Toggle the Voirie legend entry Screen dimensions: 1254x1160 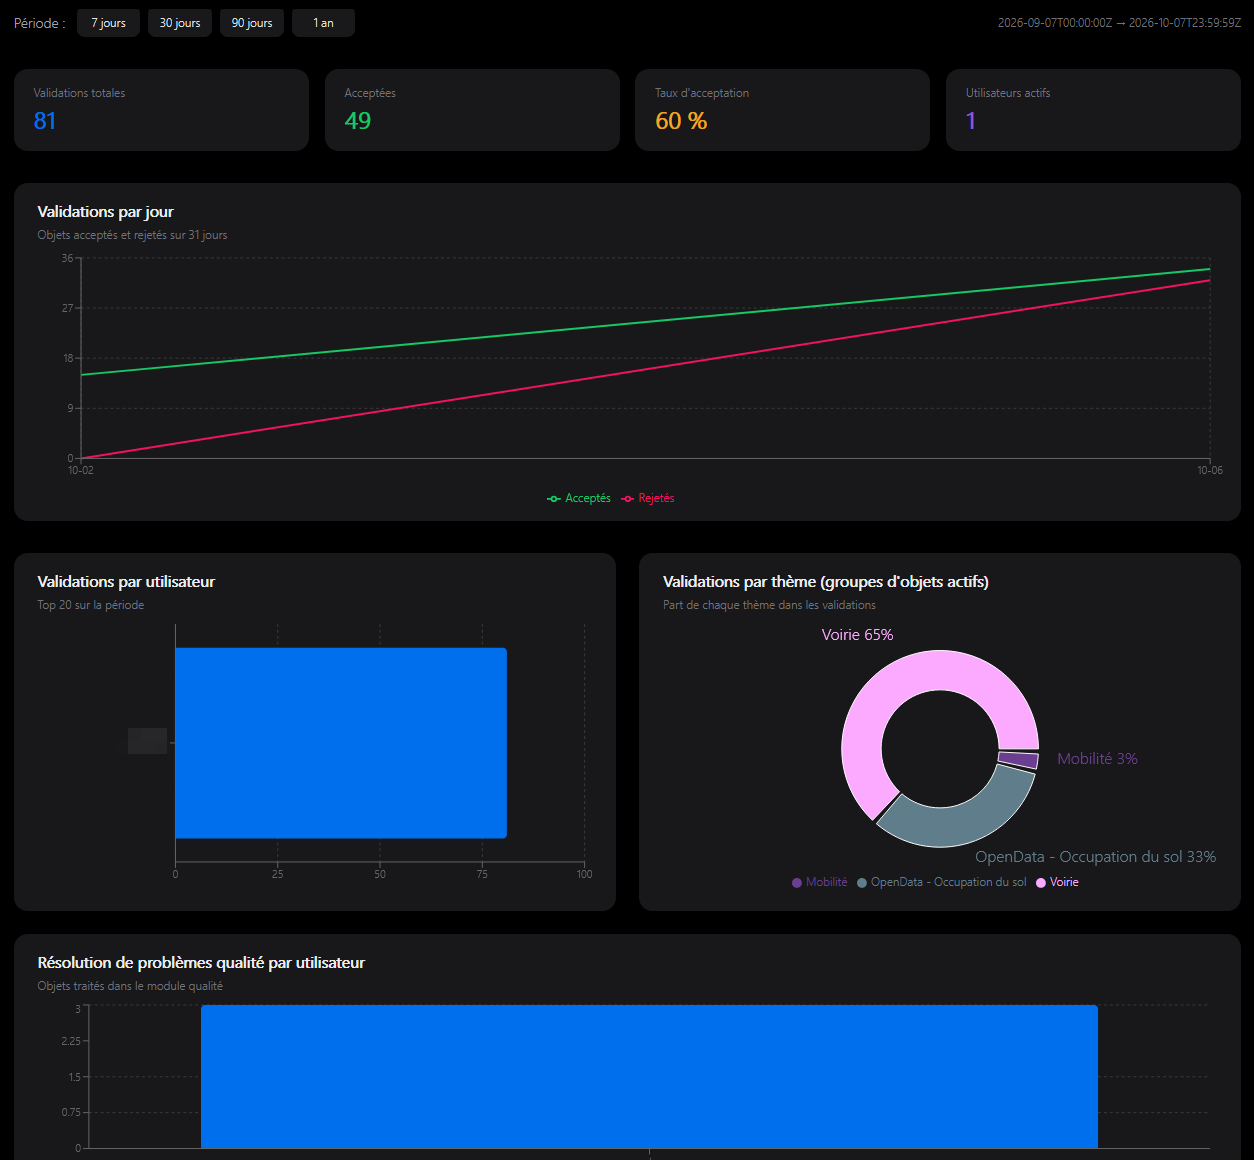click(1057, 882)
